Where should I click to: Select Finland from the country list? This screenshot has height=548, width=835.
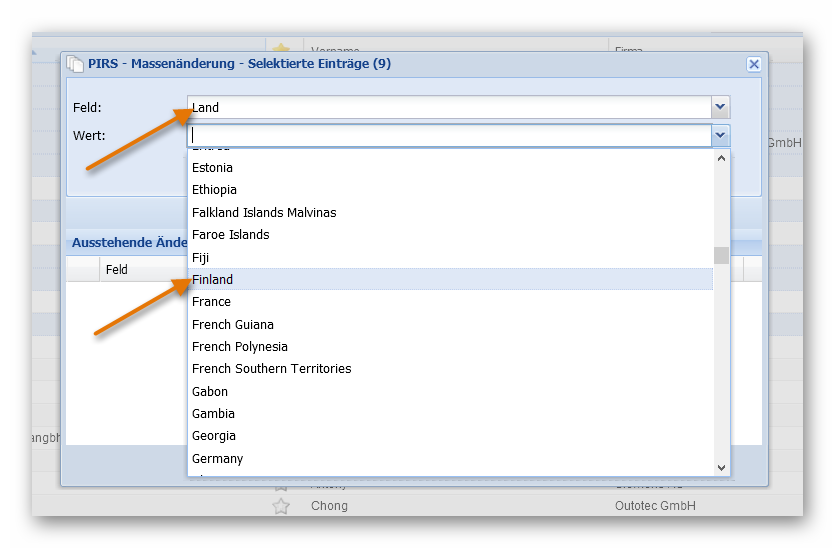coord(213,280)
